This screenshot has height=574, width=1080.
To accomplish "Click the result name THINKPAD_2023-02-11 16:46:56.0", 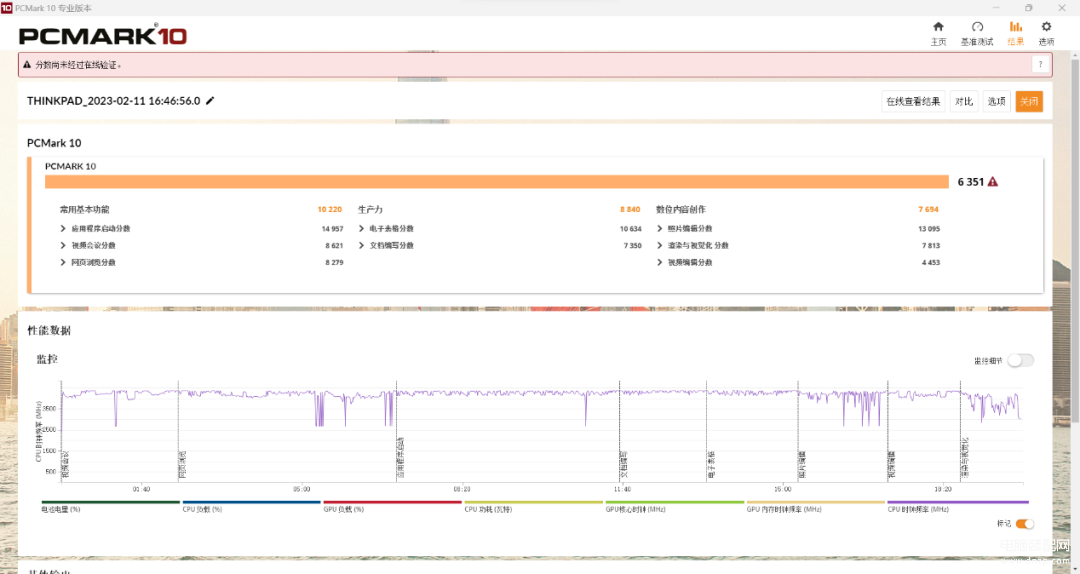I will (x=114, y=101).
